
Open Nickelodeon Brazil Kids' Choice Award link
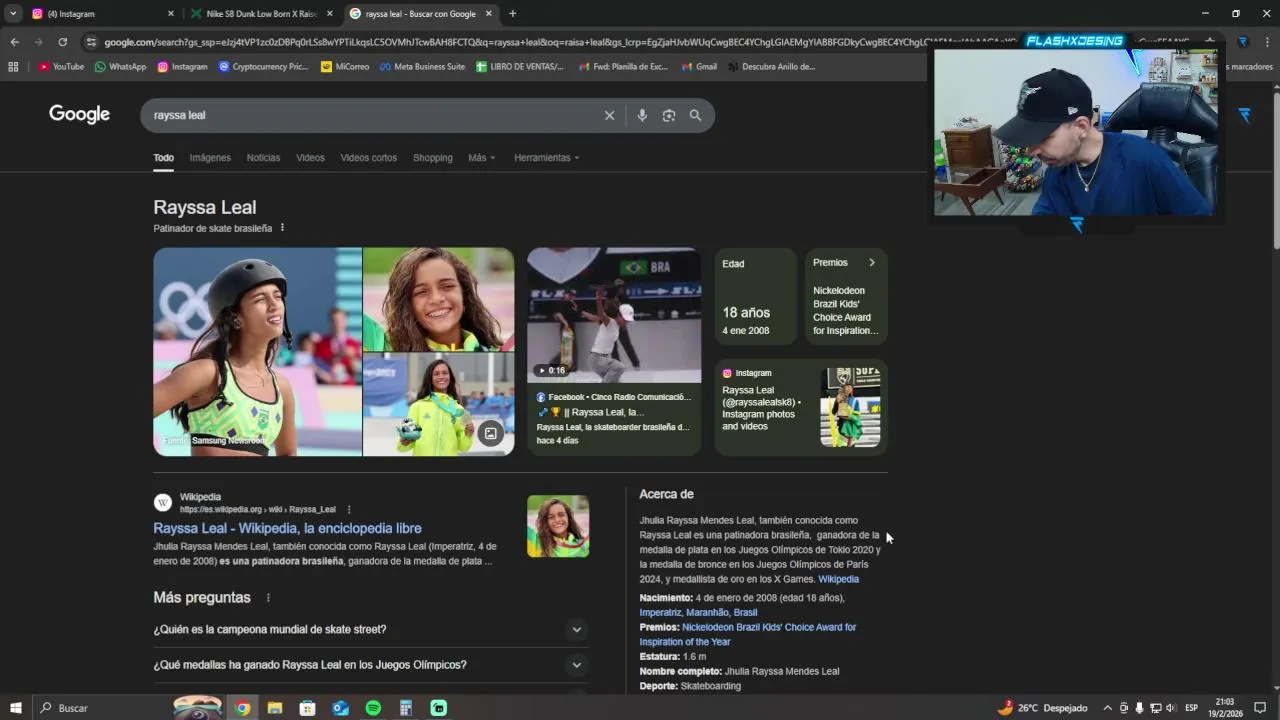coord(748,634)
